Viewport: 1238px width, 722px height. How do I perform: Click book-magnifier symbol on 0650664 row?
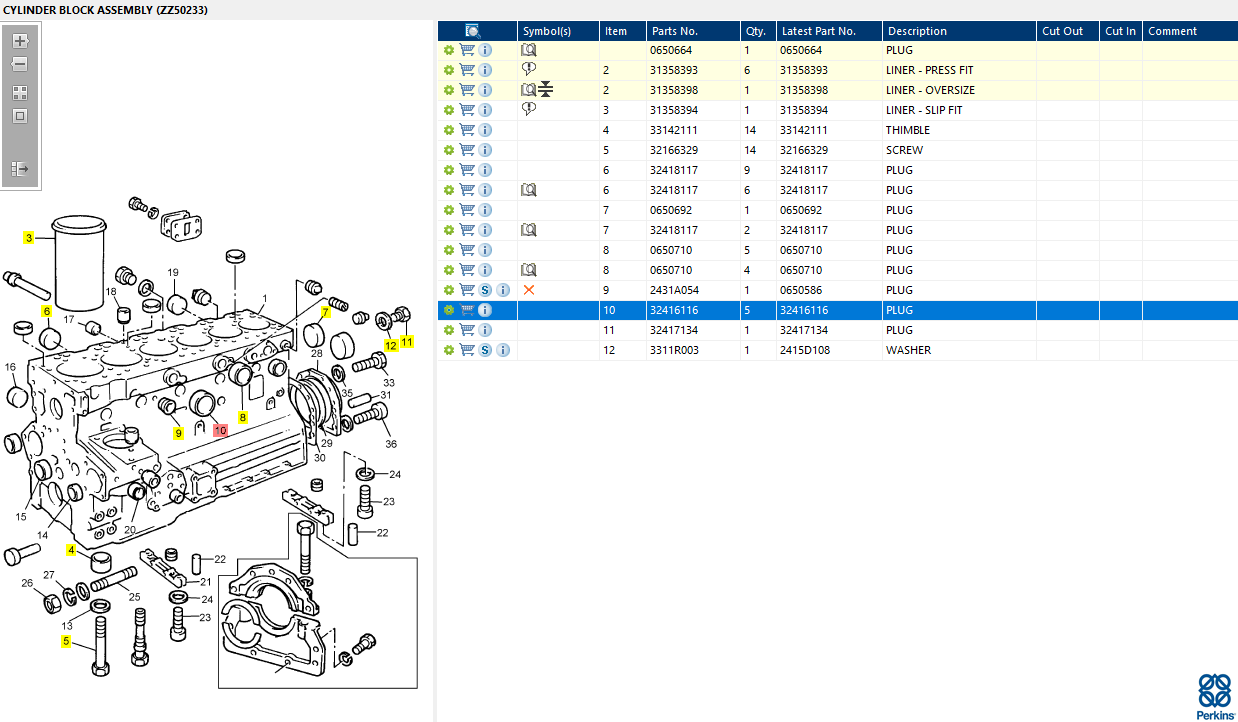(529, 50)
